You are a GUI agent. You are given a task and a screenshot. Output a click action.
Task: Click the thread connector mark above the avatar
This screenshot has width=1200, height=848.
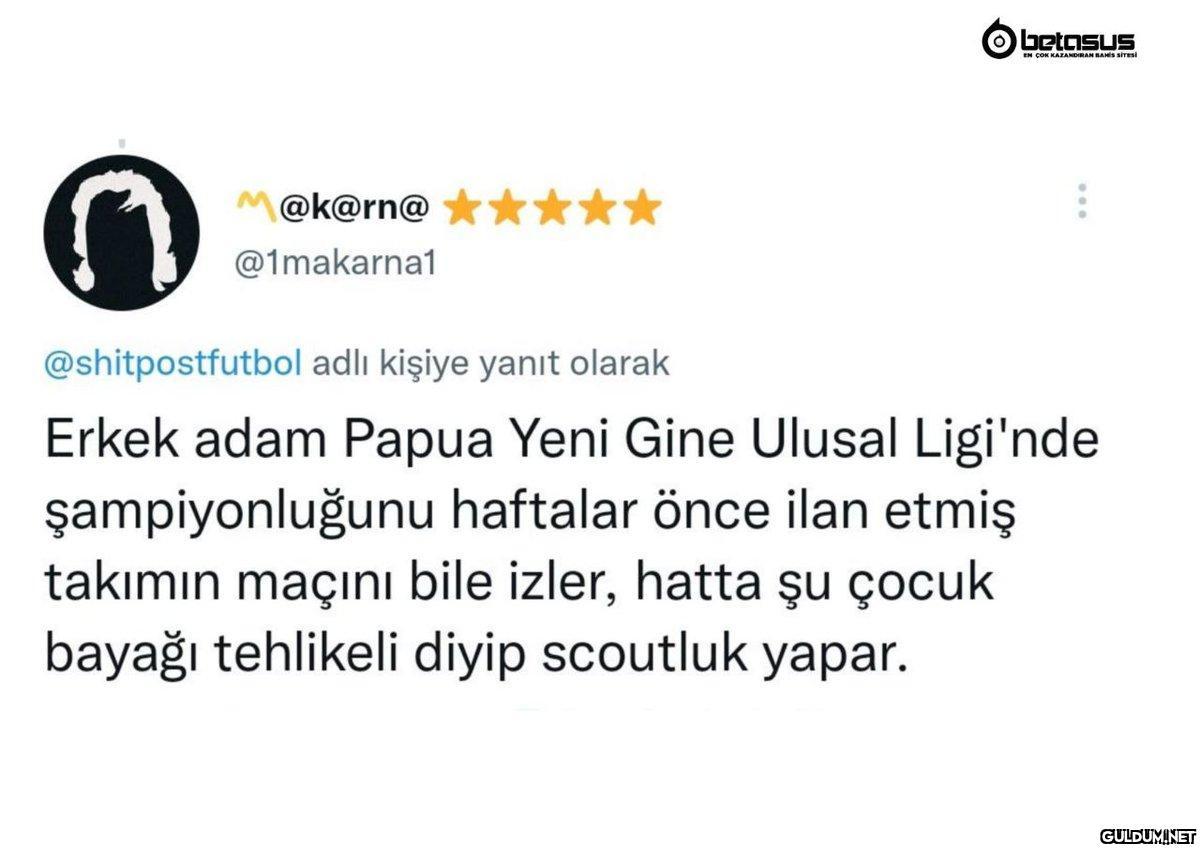pyautogui.click(x=122, y=143)
